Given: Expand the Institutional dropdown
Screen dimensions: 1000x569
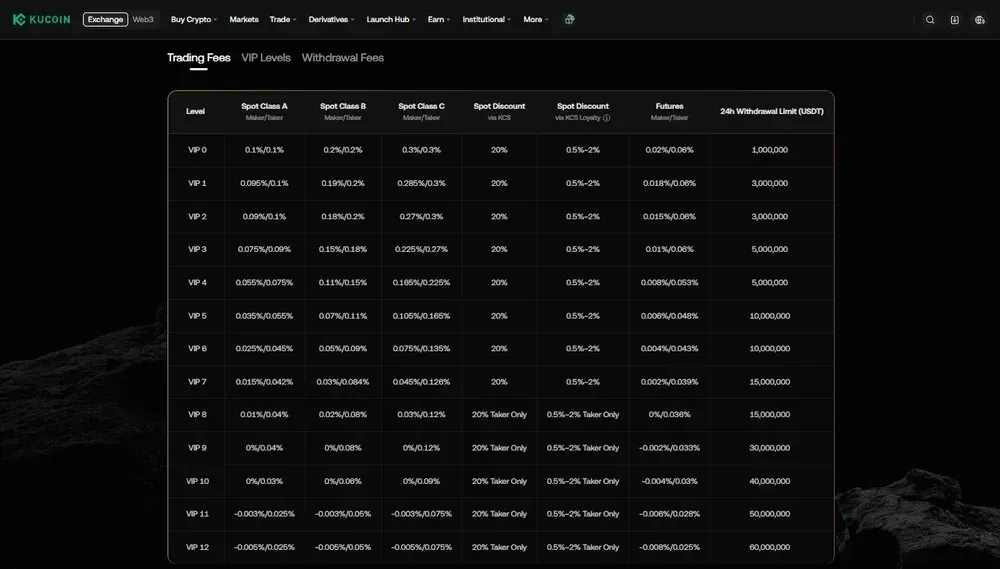Looking at the screenshot, I should [487, 20].
